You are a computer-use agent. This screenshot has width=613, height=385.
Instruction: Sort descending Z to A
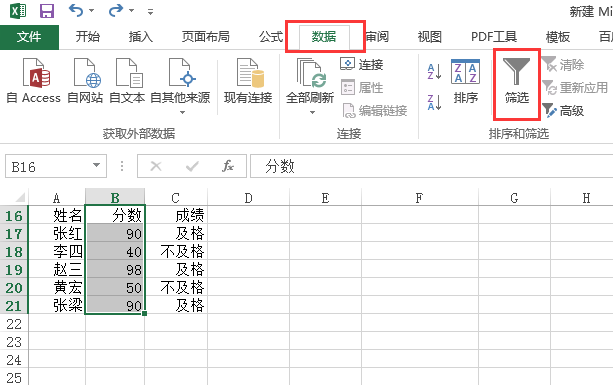point(434,102)
